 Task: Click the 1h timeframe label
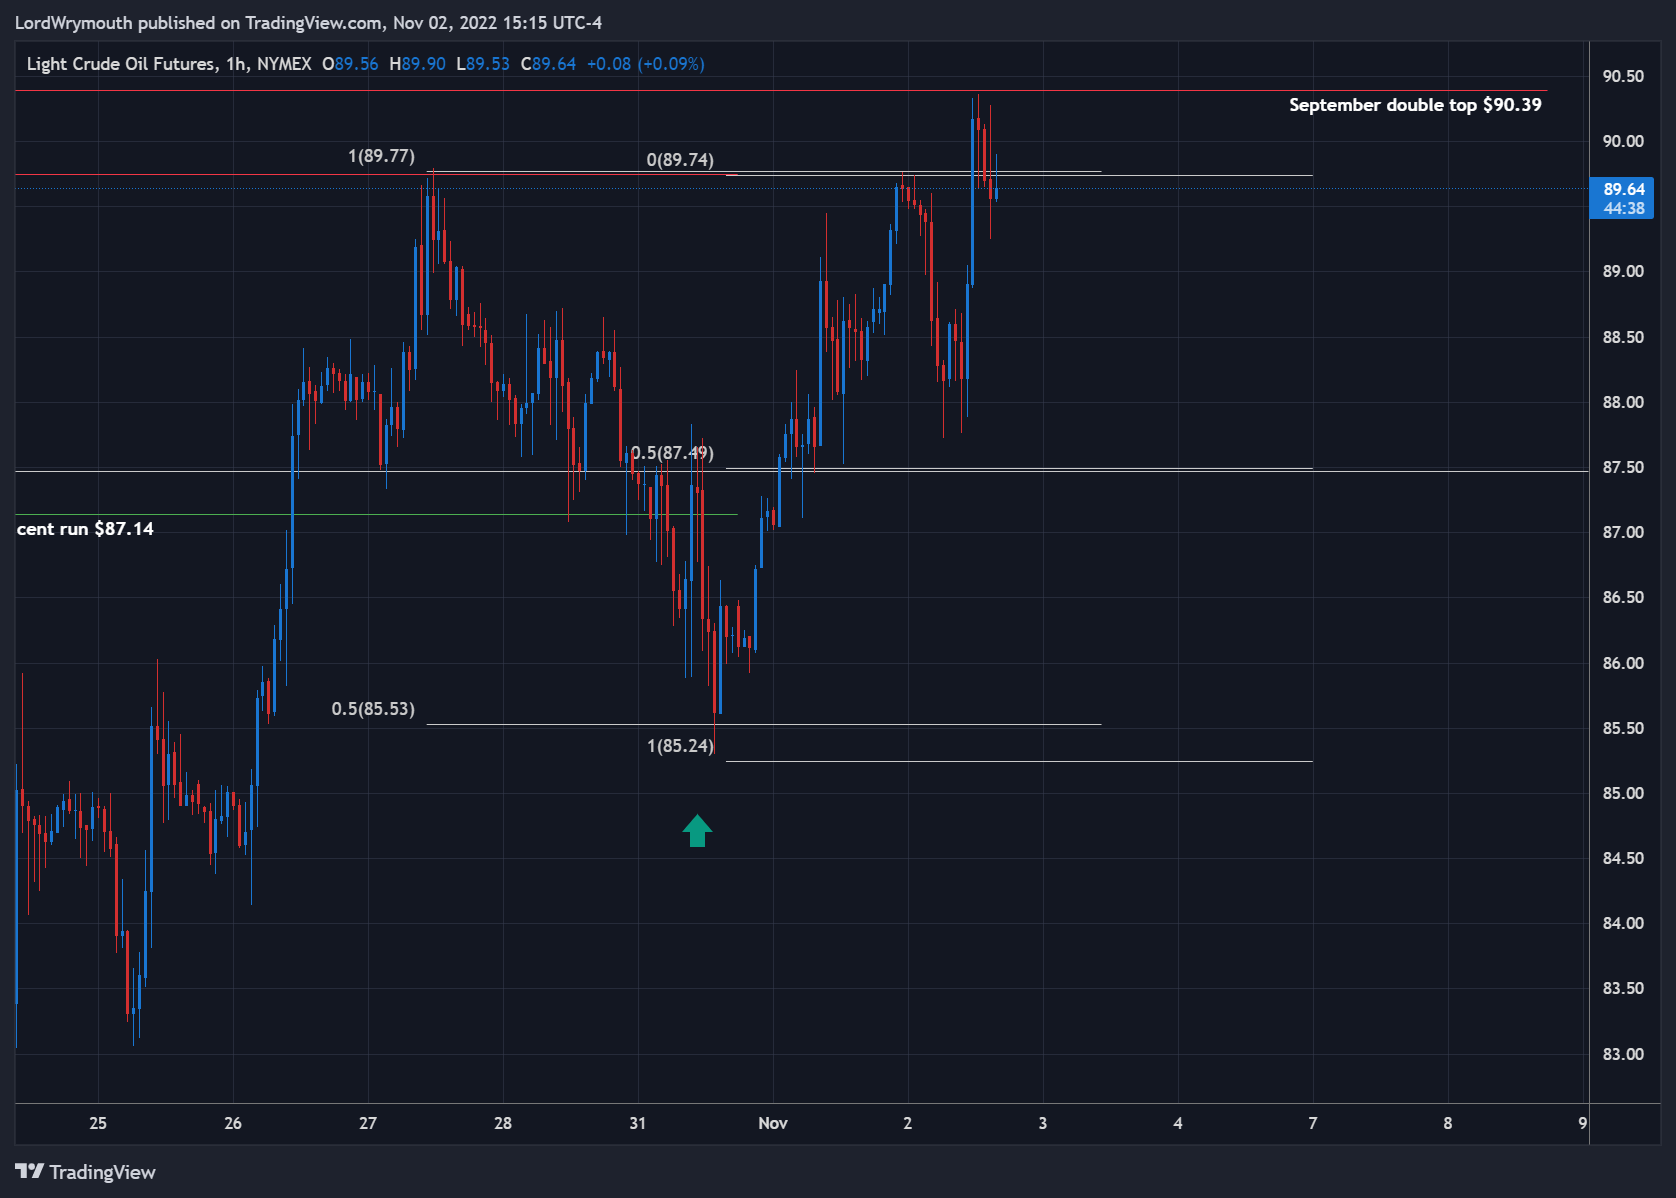235,64
